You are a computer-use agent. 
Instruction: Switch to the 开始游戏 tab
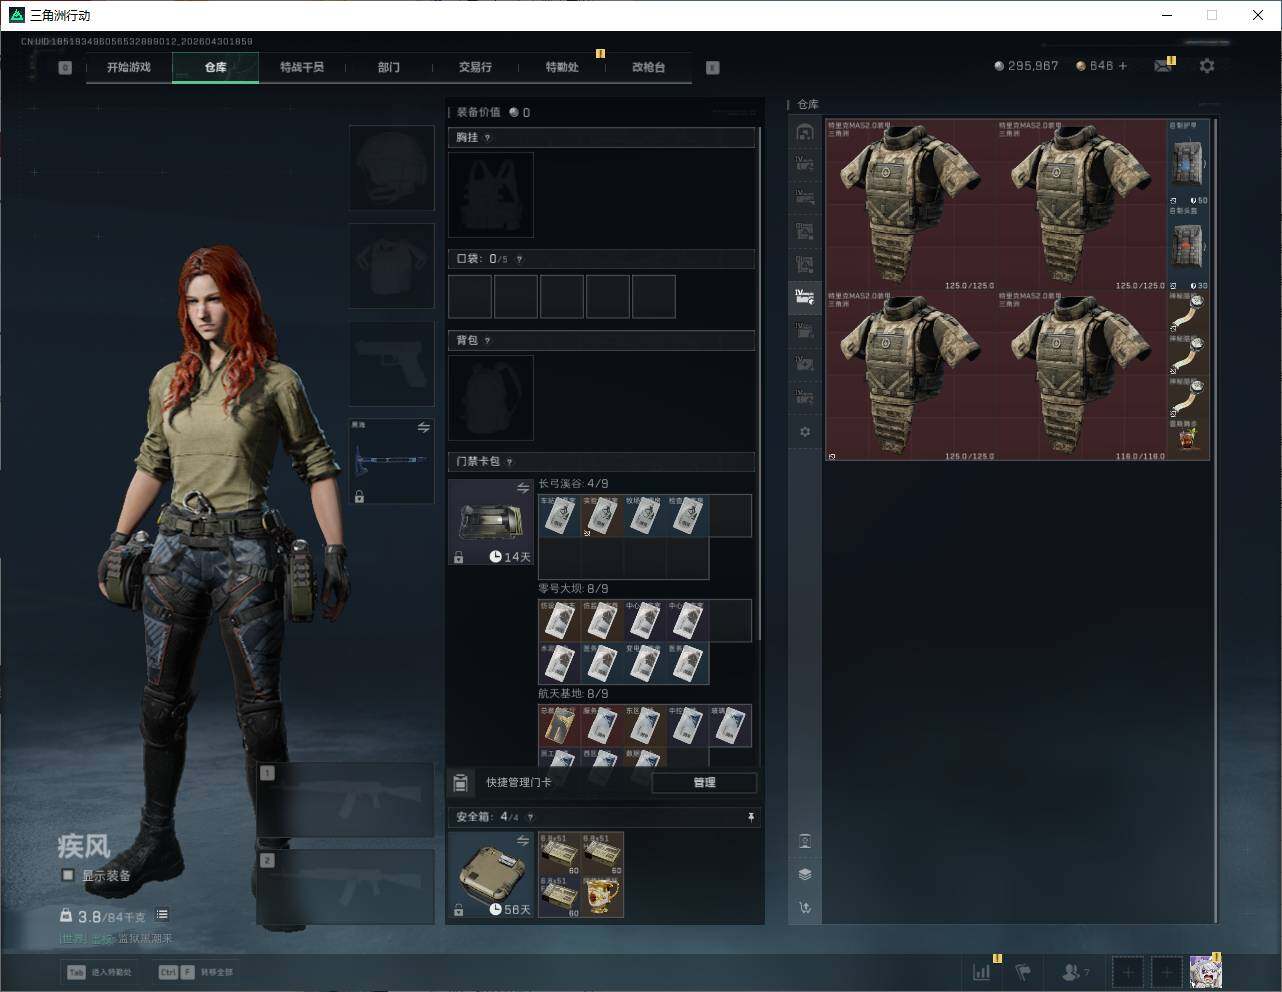pos(129,68)
